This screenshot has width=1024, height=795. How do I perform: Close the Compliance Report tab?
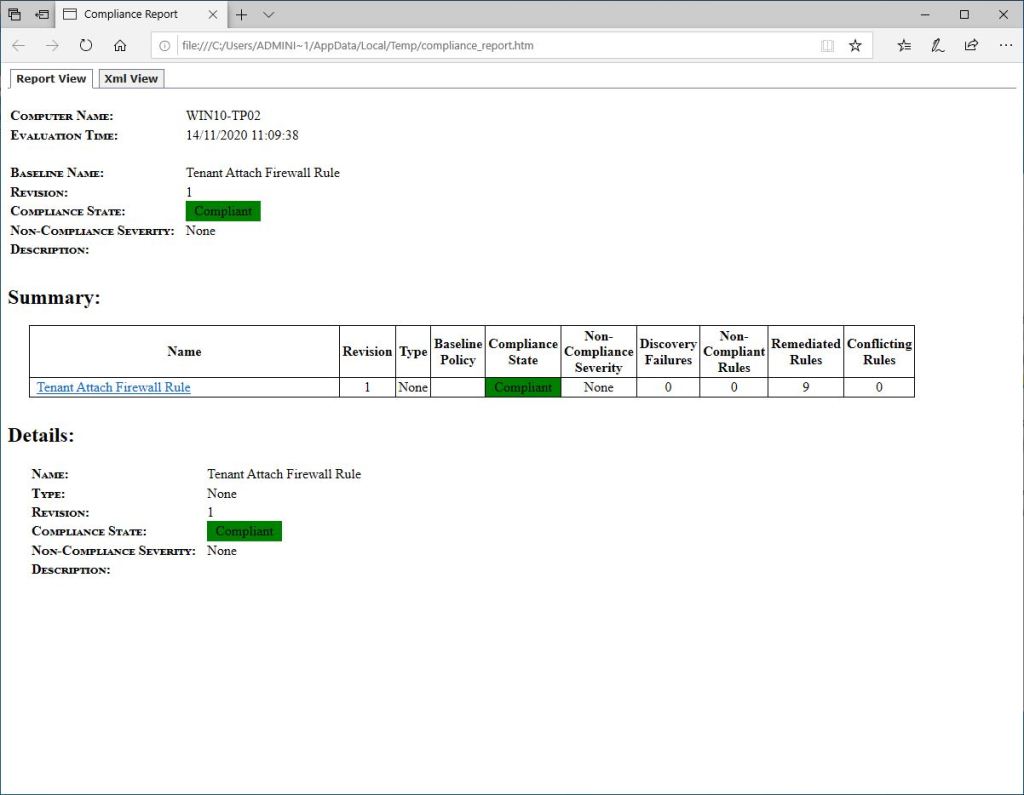(213, 15)
